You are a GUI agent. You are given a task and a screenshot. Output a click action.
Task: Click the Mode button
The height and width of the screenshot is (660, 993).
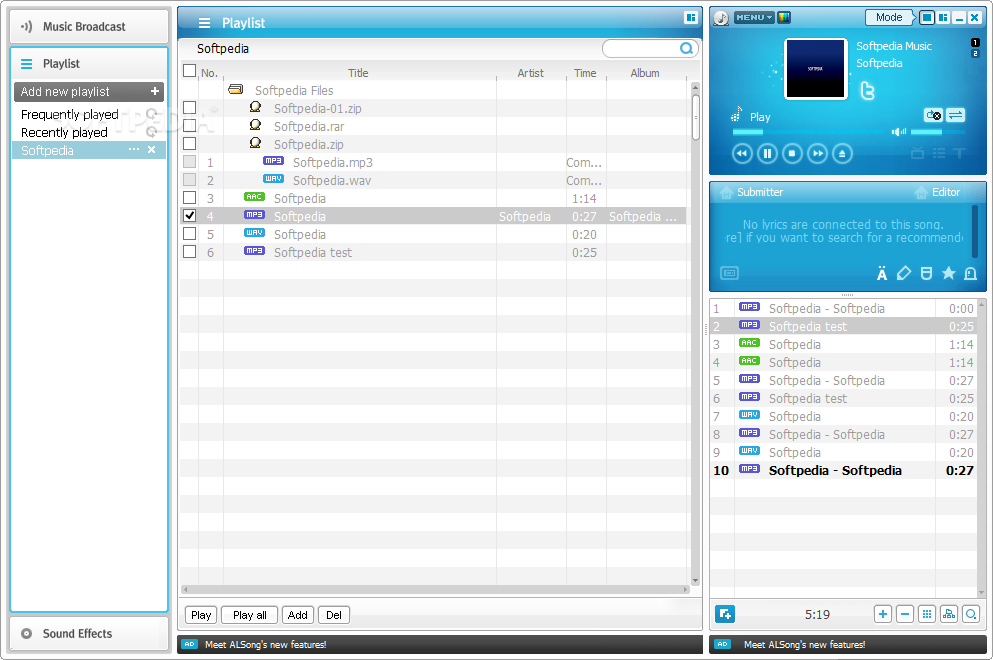click(890, 18)
